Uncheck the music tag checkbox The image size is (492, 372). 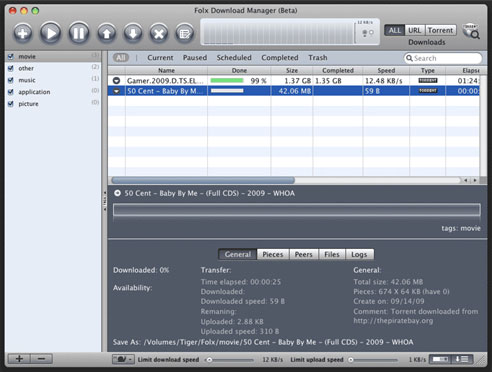coord(11,80)
